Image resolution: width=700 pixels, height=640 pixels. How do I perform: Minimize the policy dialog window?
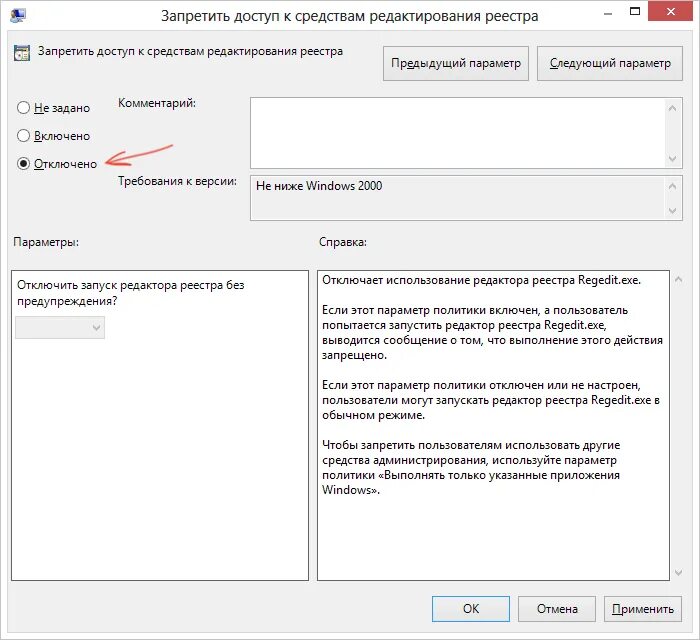pyautogui.click(x=608, y=14)
